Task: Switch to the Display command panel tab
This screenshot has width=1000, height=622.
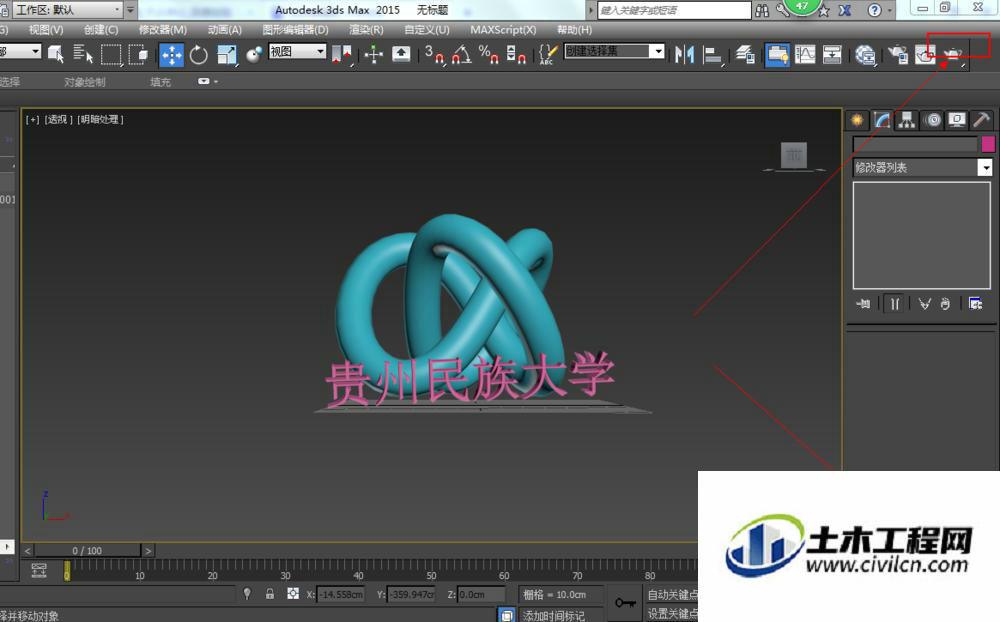Action: (x=957, y=120)
